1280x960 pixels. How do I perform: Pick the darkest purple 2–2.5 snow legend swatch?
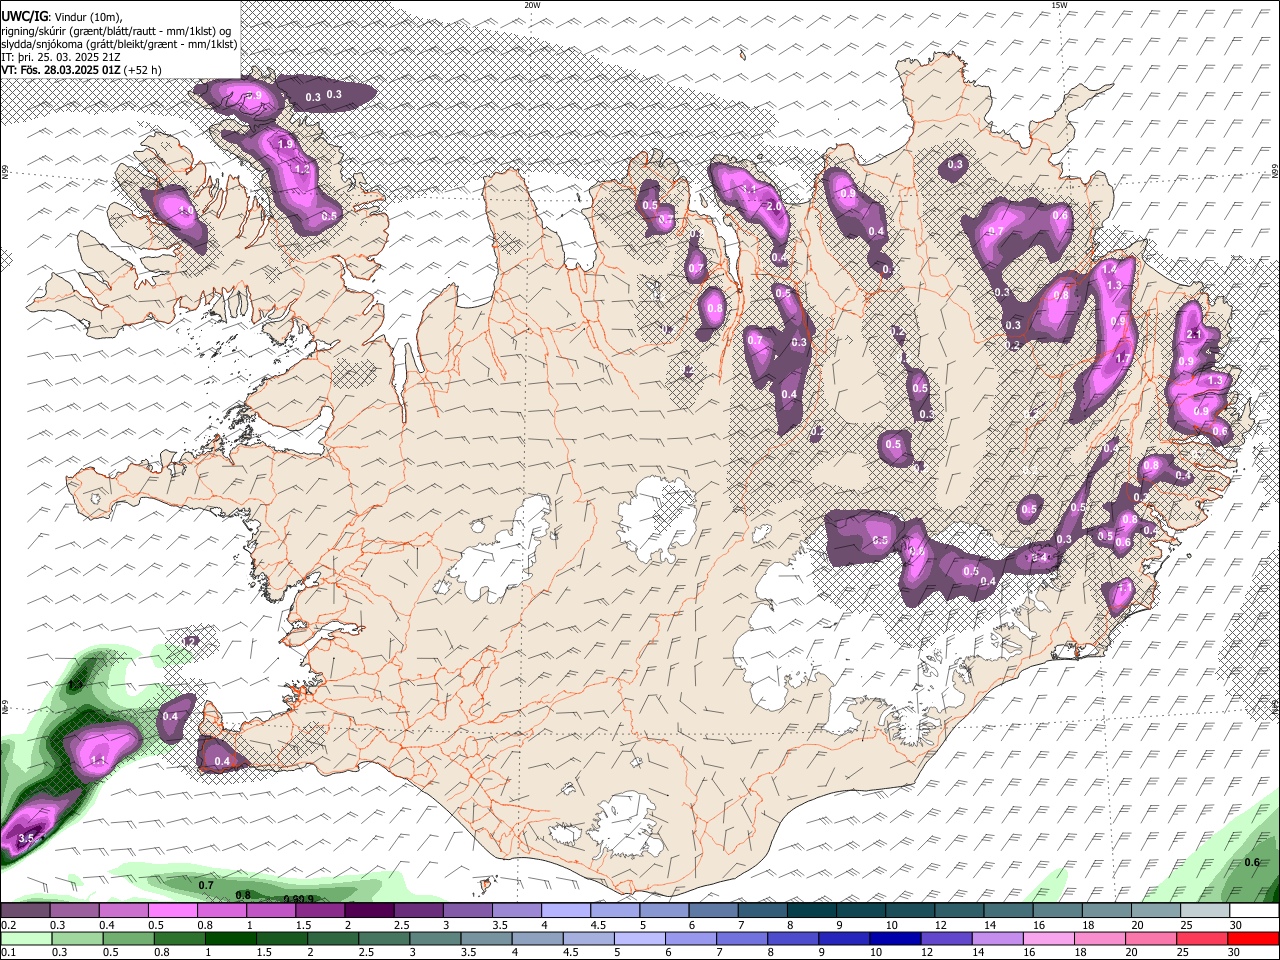click(x=369, y=911)
